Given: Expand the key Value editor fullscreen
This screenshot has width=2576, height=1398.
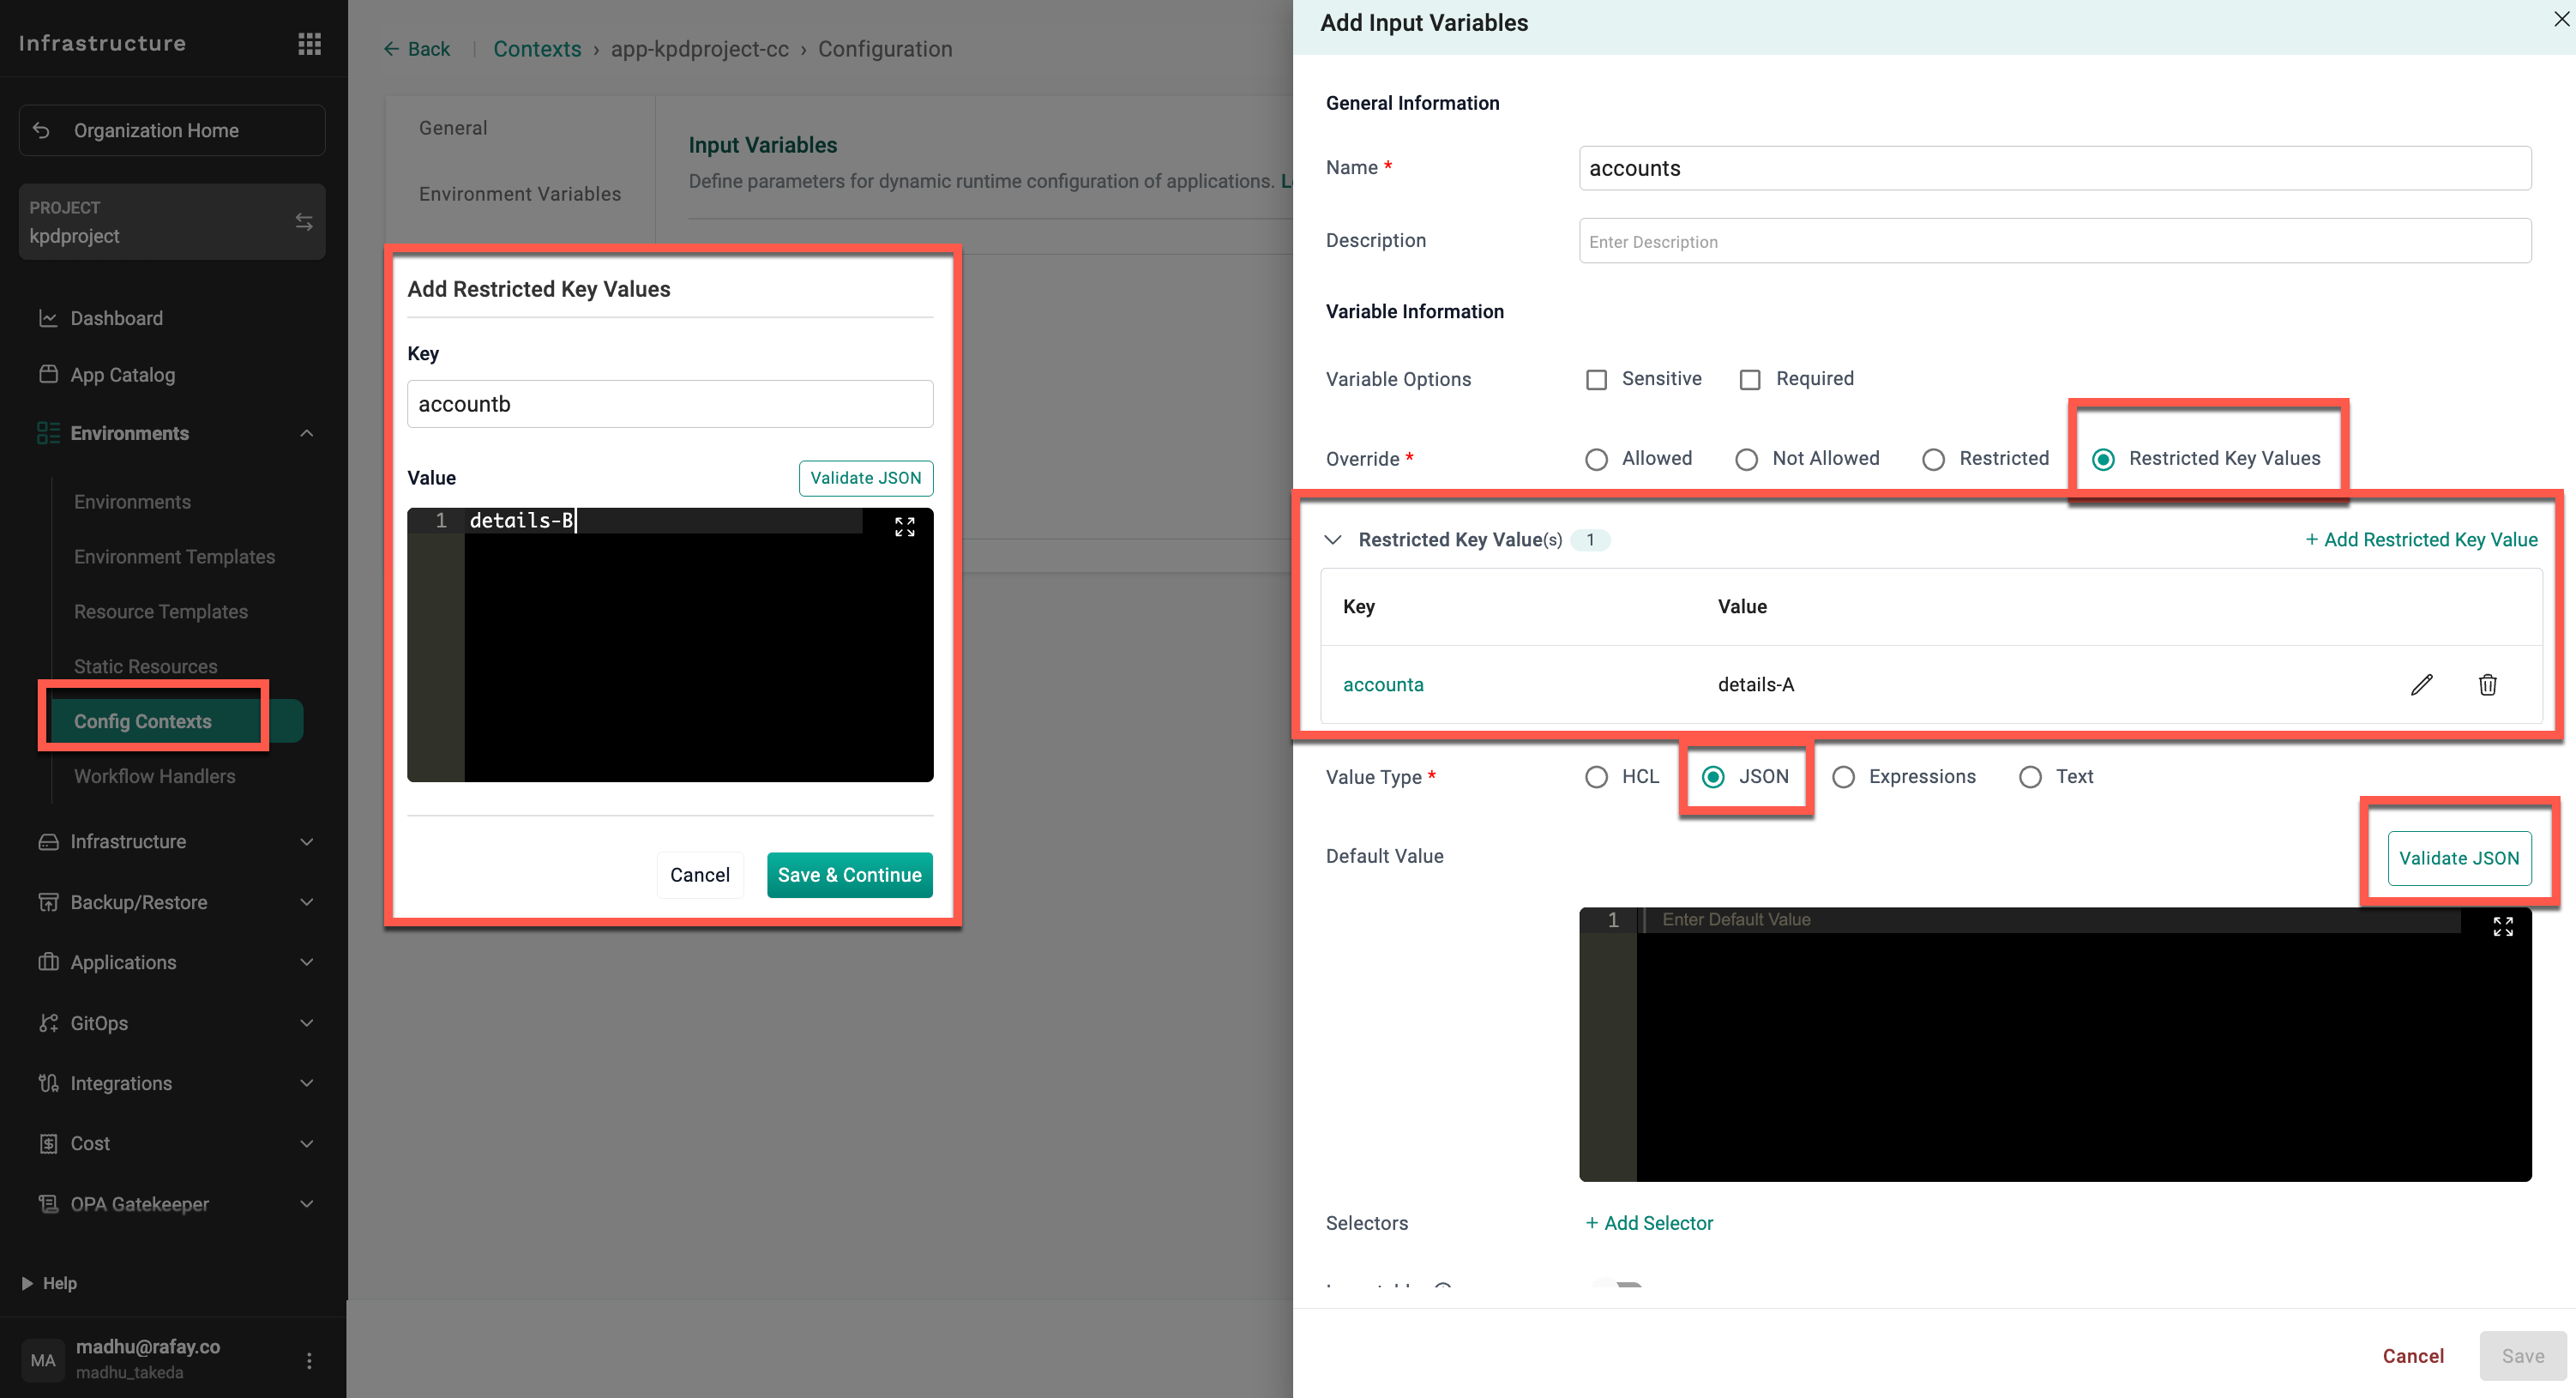Looking at the screenshot, I should tap(904, 527).
